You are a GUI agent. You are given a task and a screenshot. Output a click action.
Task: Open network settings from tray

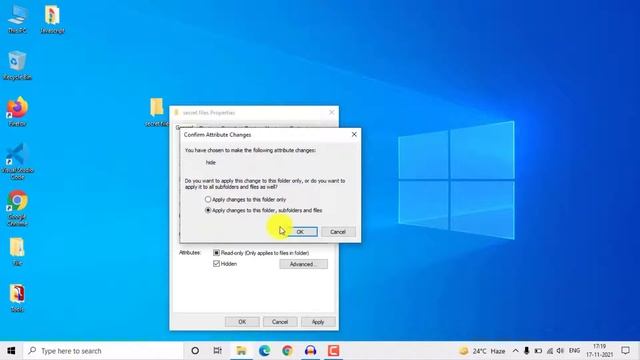pyautogui.click(x=550, y=351)
